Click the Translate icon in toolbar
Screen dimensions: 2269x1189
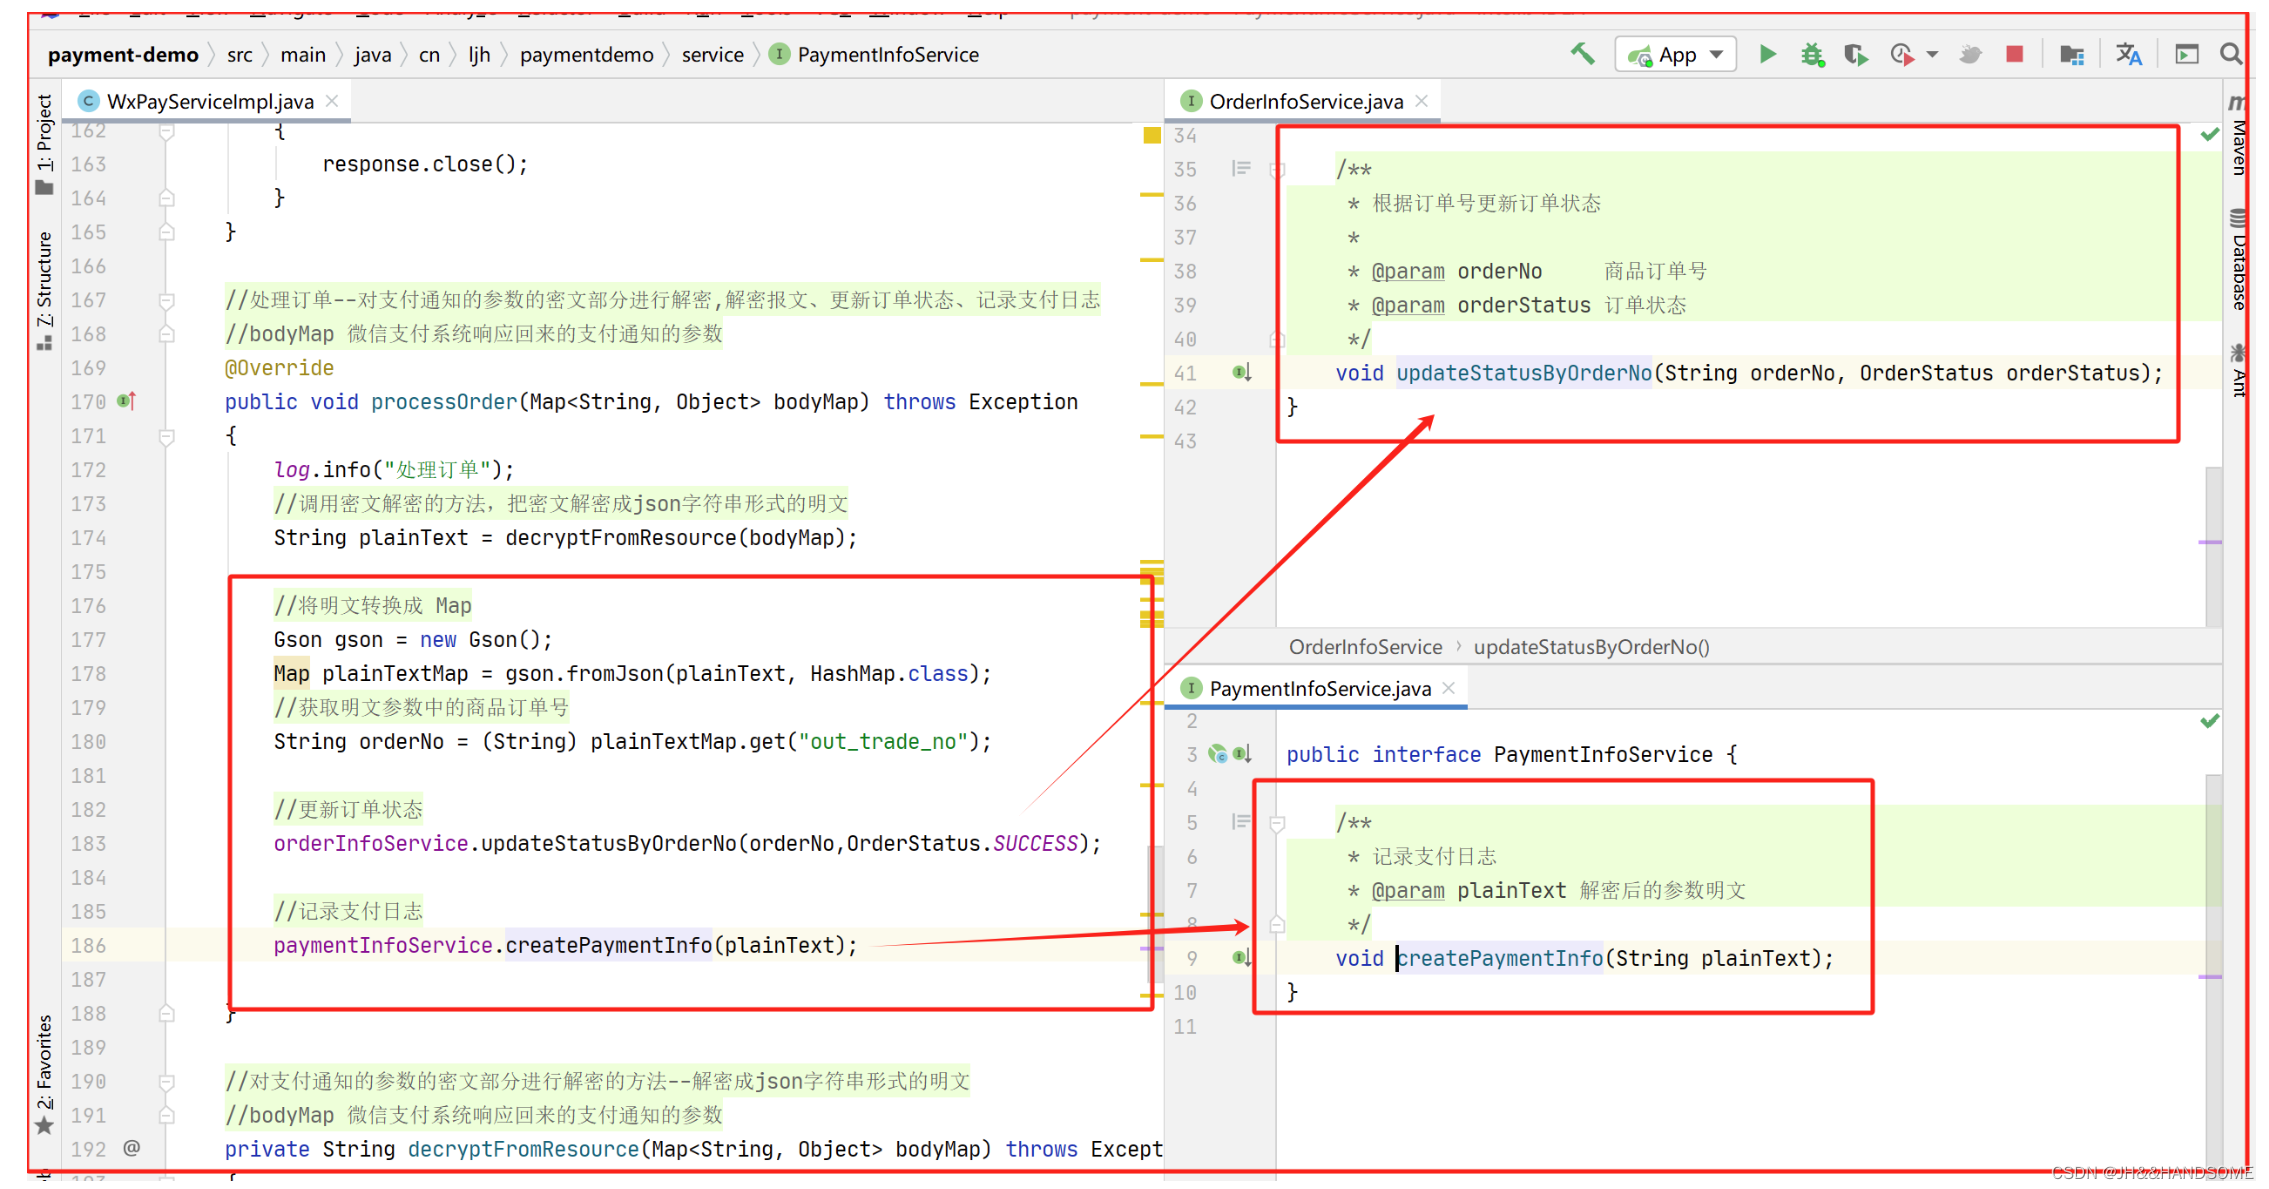click(x=2128, y=54)
